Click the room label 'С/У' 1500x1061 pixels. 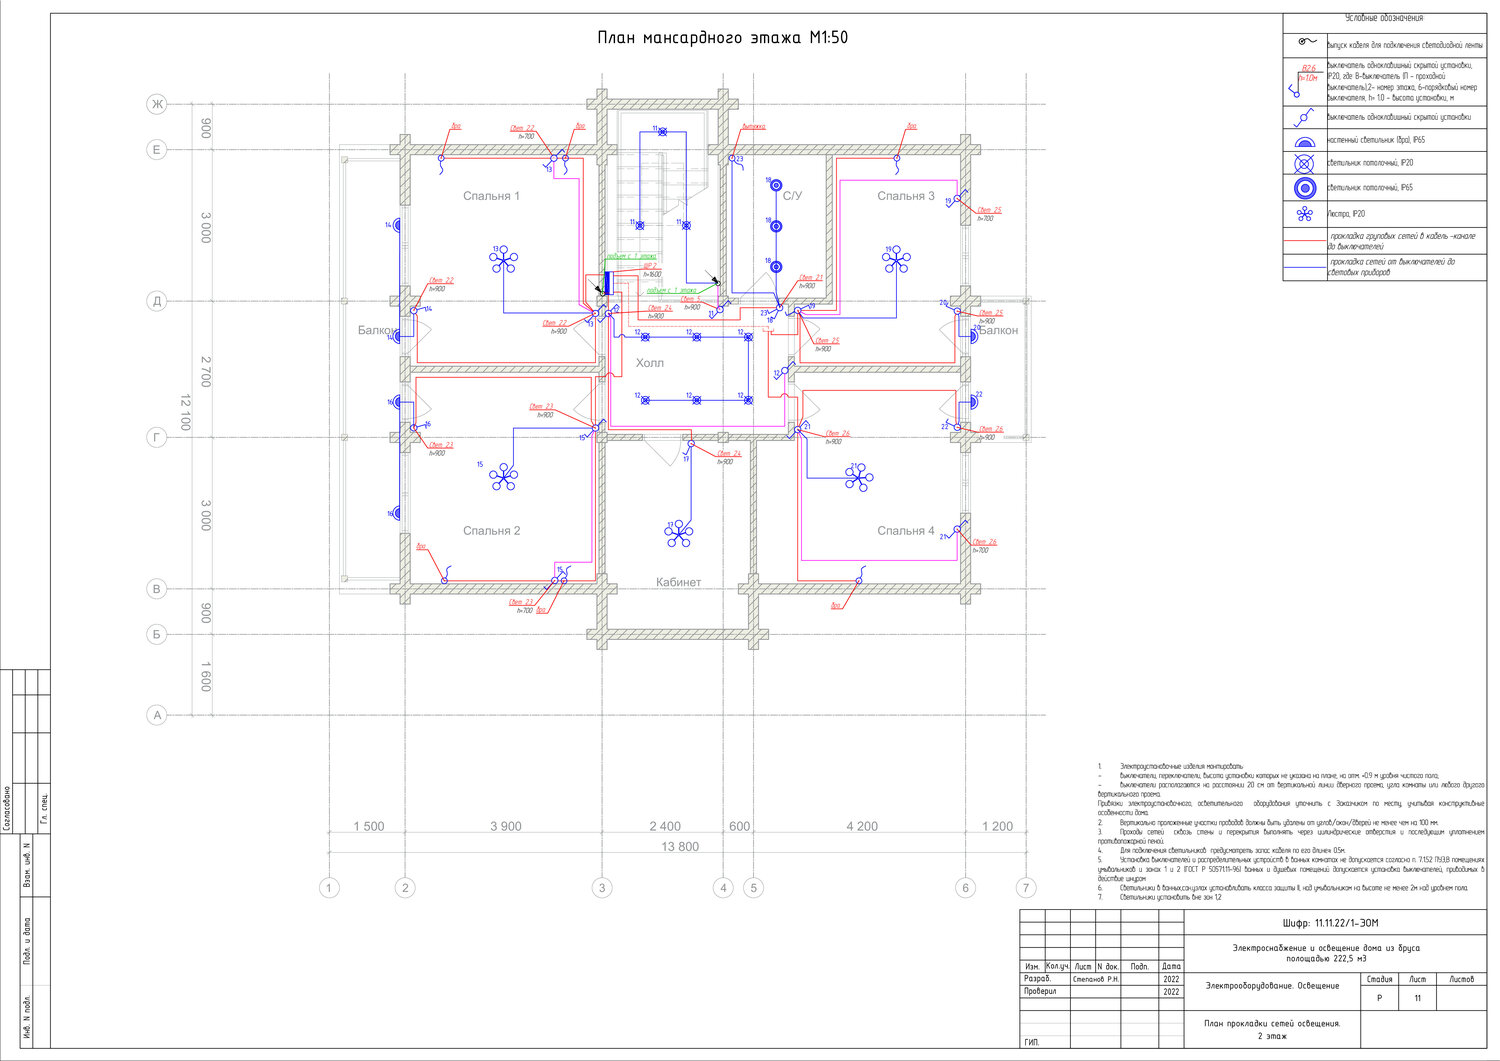tap(792, 196)
